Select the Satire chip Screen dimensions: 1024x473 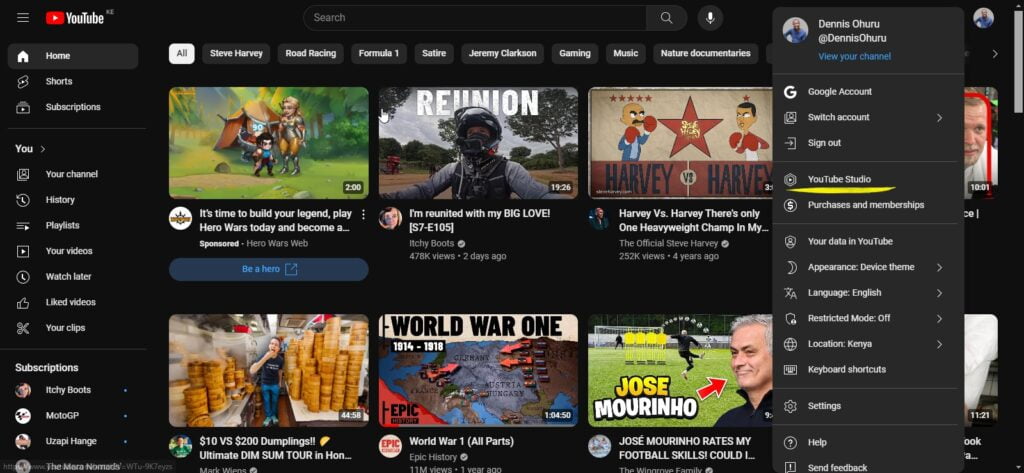[x=434, y=54]
